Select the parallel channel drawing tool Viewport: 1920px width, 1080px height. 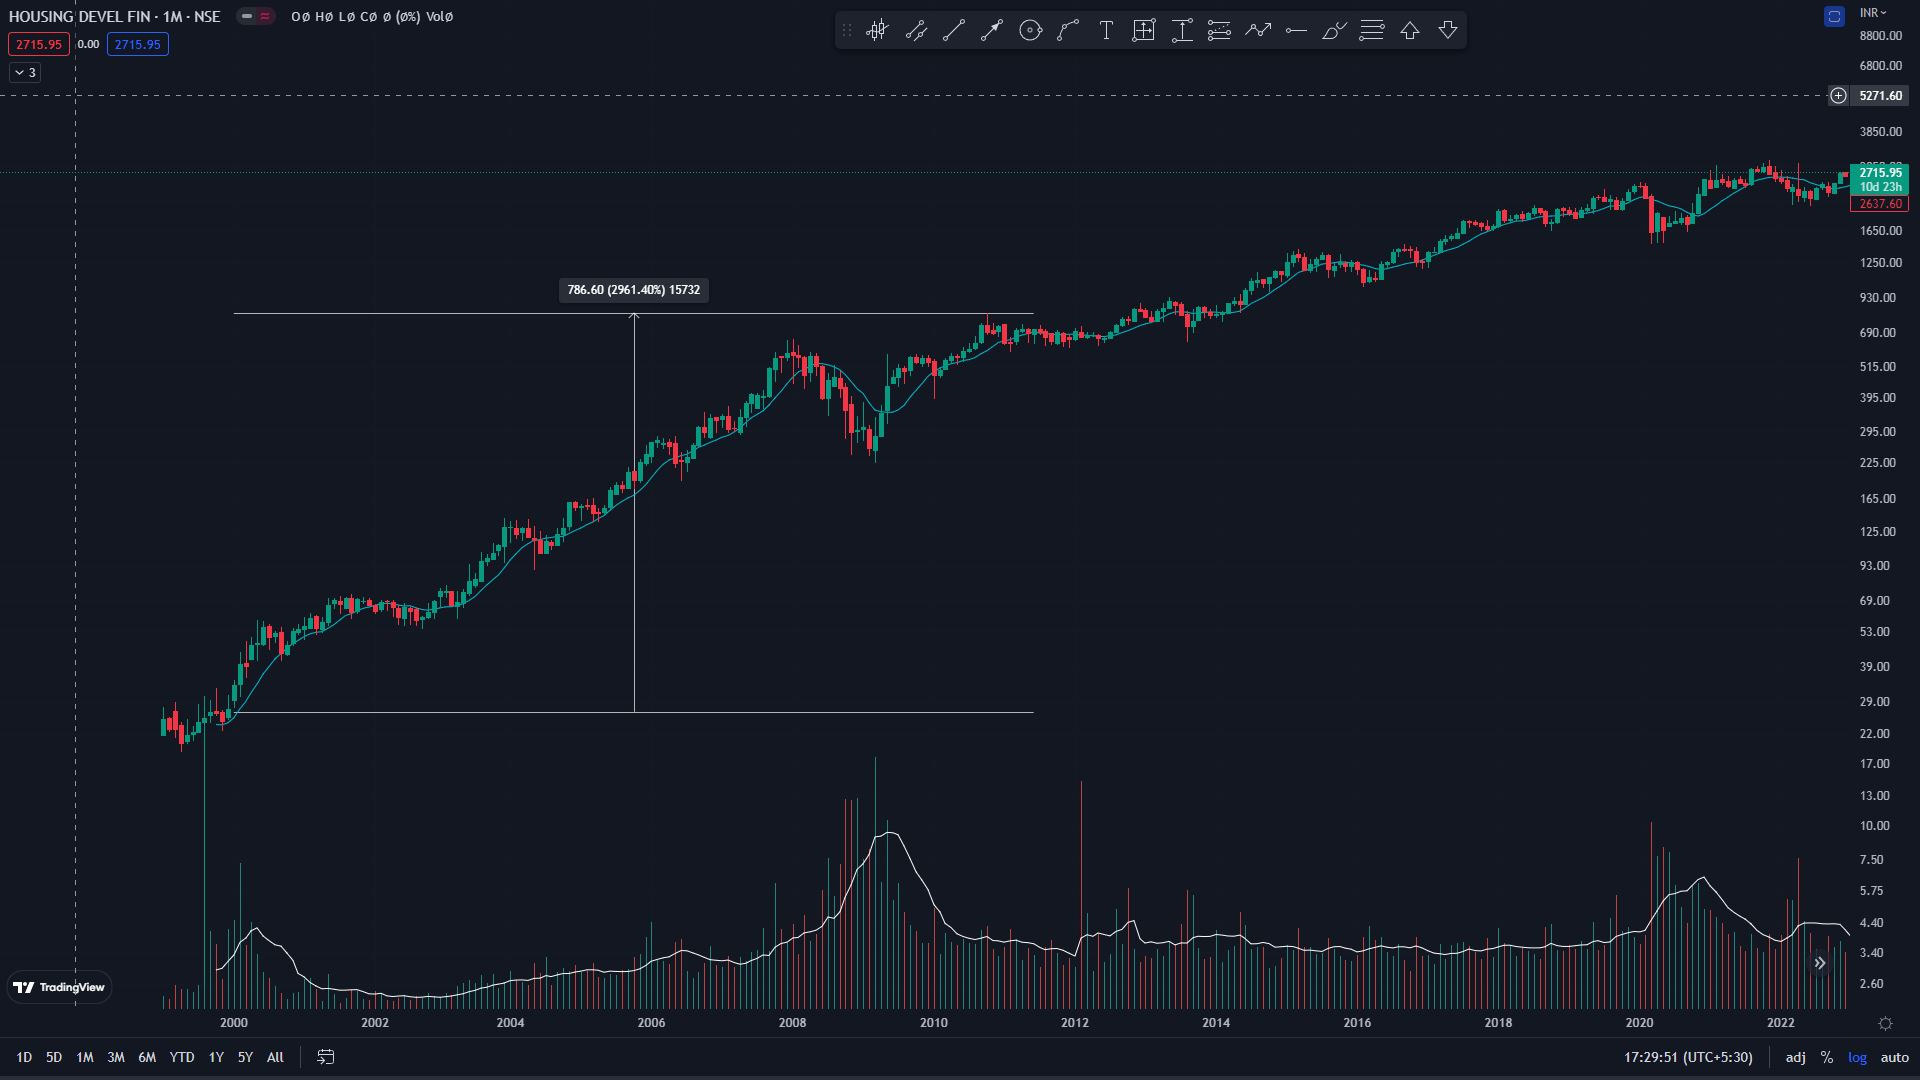[916, 31]
